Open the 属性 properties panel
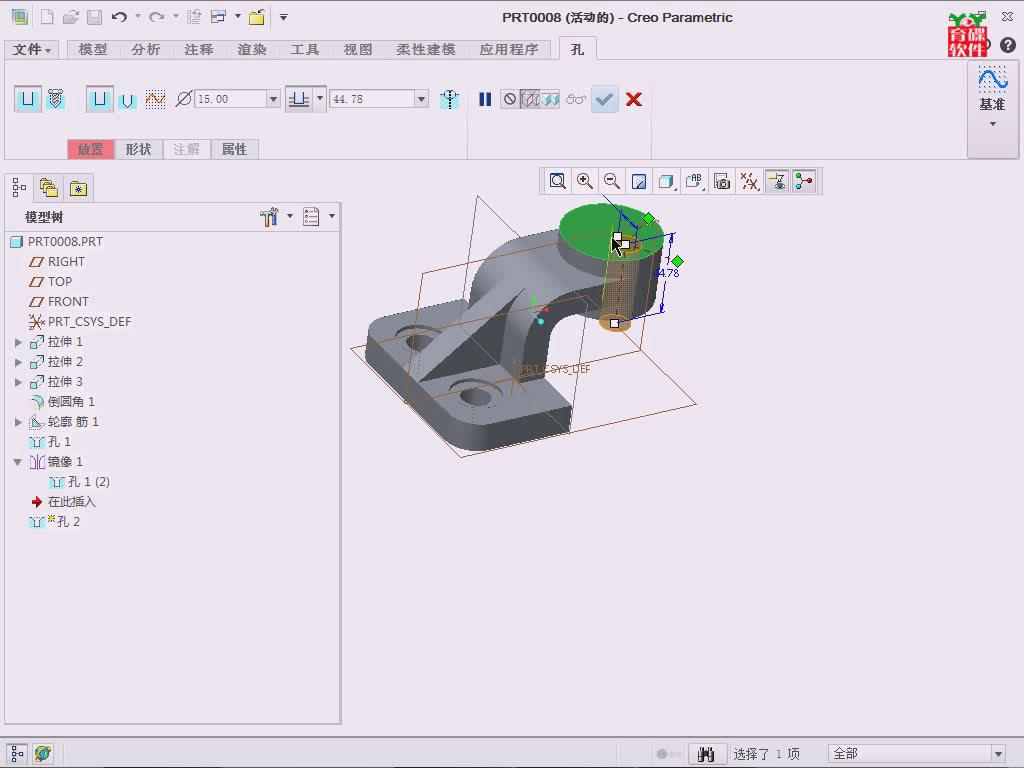Viewport: 1024px width, 768px height. [x=234, y=150]
